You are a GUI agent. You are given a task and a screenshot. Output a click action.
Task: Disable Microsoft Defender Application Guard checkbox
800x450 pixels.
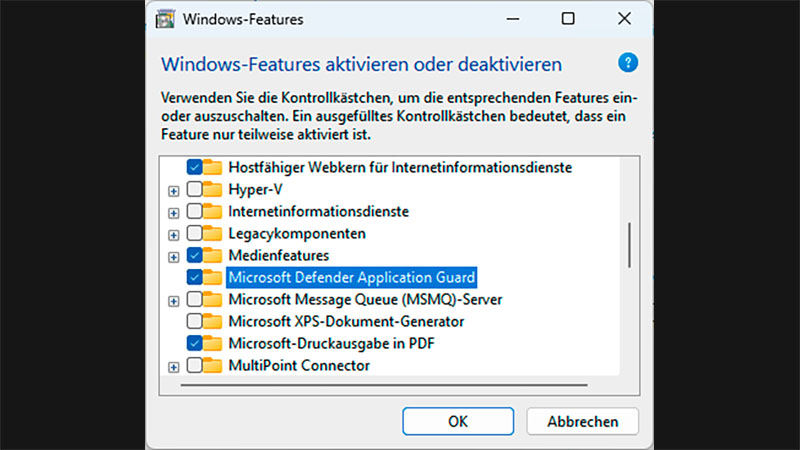tap(194, 277)
